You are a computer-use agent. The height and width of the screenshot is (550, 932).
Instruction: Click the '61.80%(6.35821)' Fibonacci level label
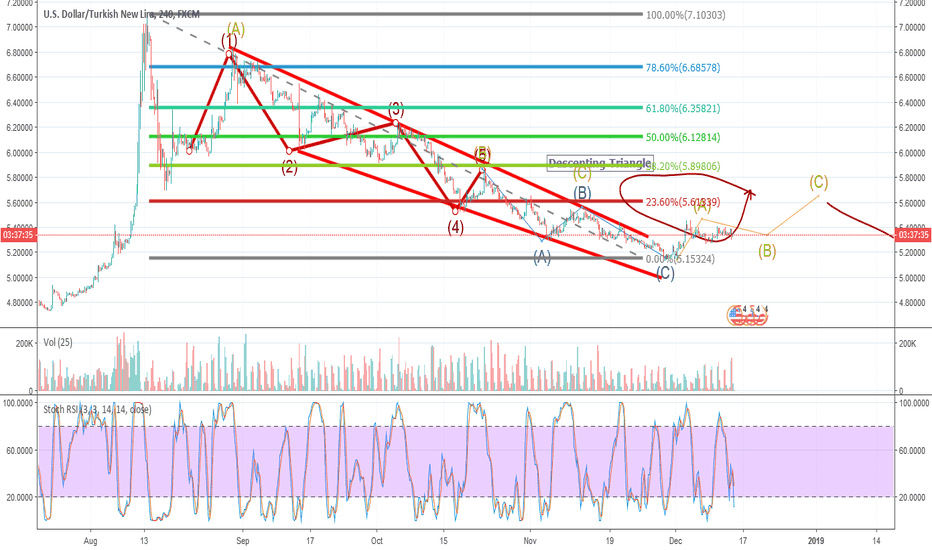tap(683, 109)
